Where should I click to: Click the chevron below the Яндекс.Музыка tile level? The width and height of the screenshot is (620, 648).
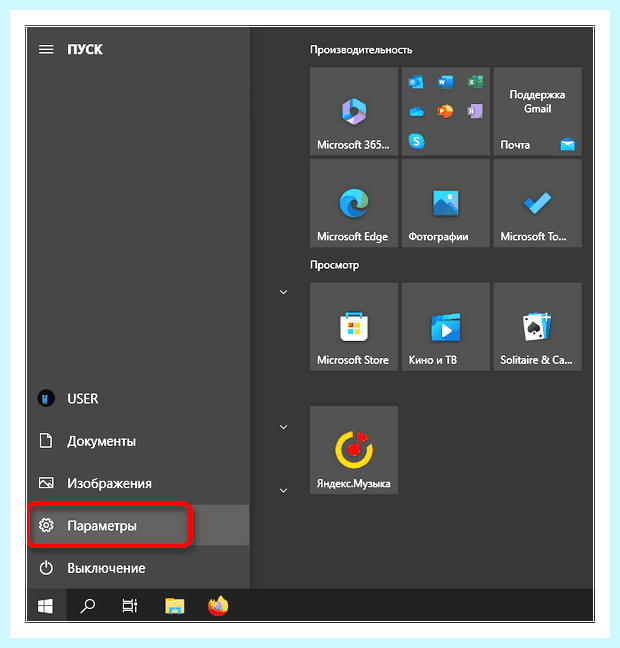[284, 491]
